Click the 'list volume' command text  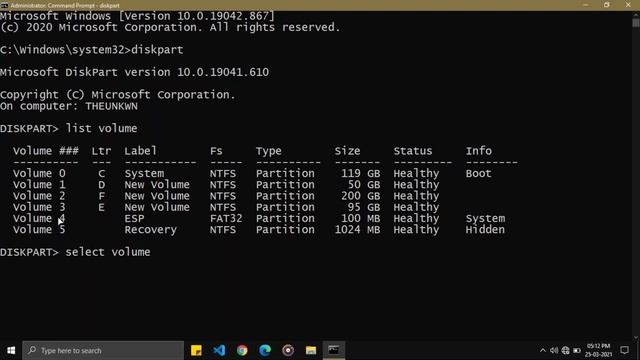pos(101,129)
